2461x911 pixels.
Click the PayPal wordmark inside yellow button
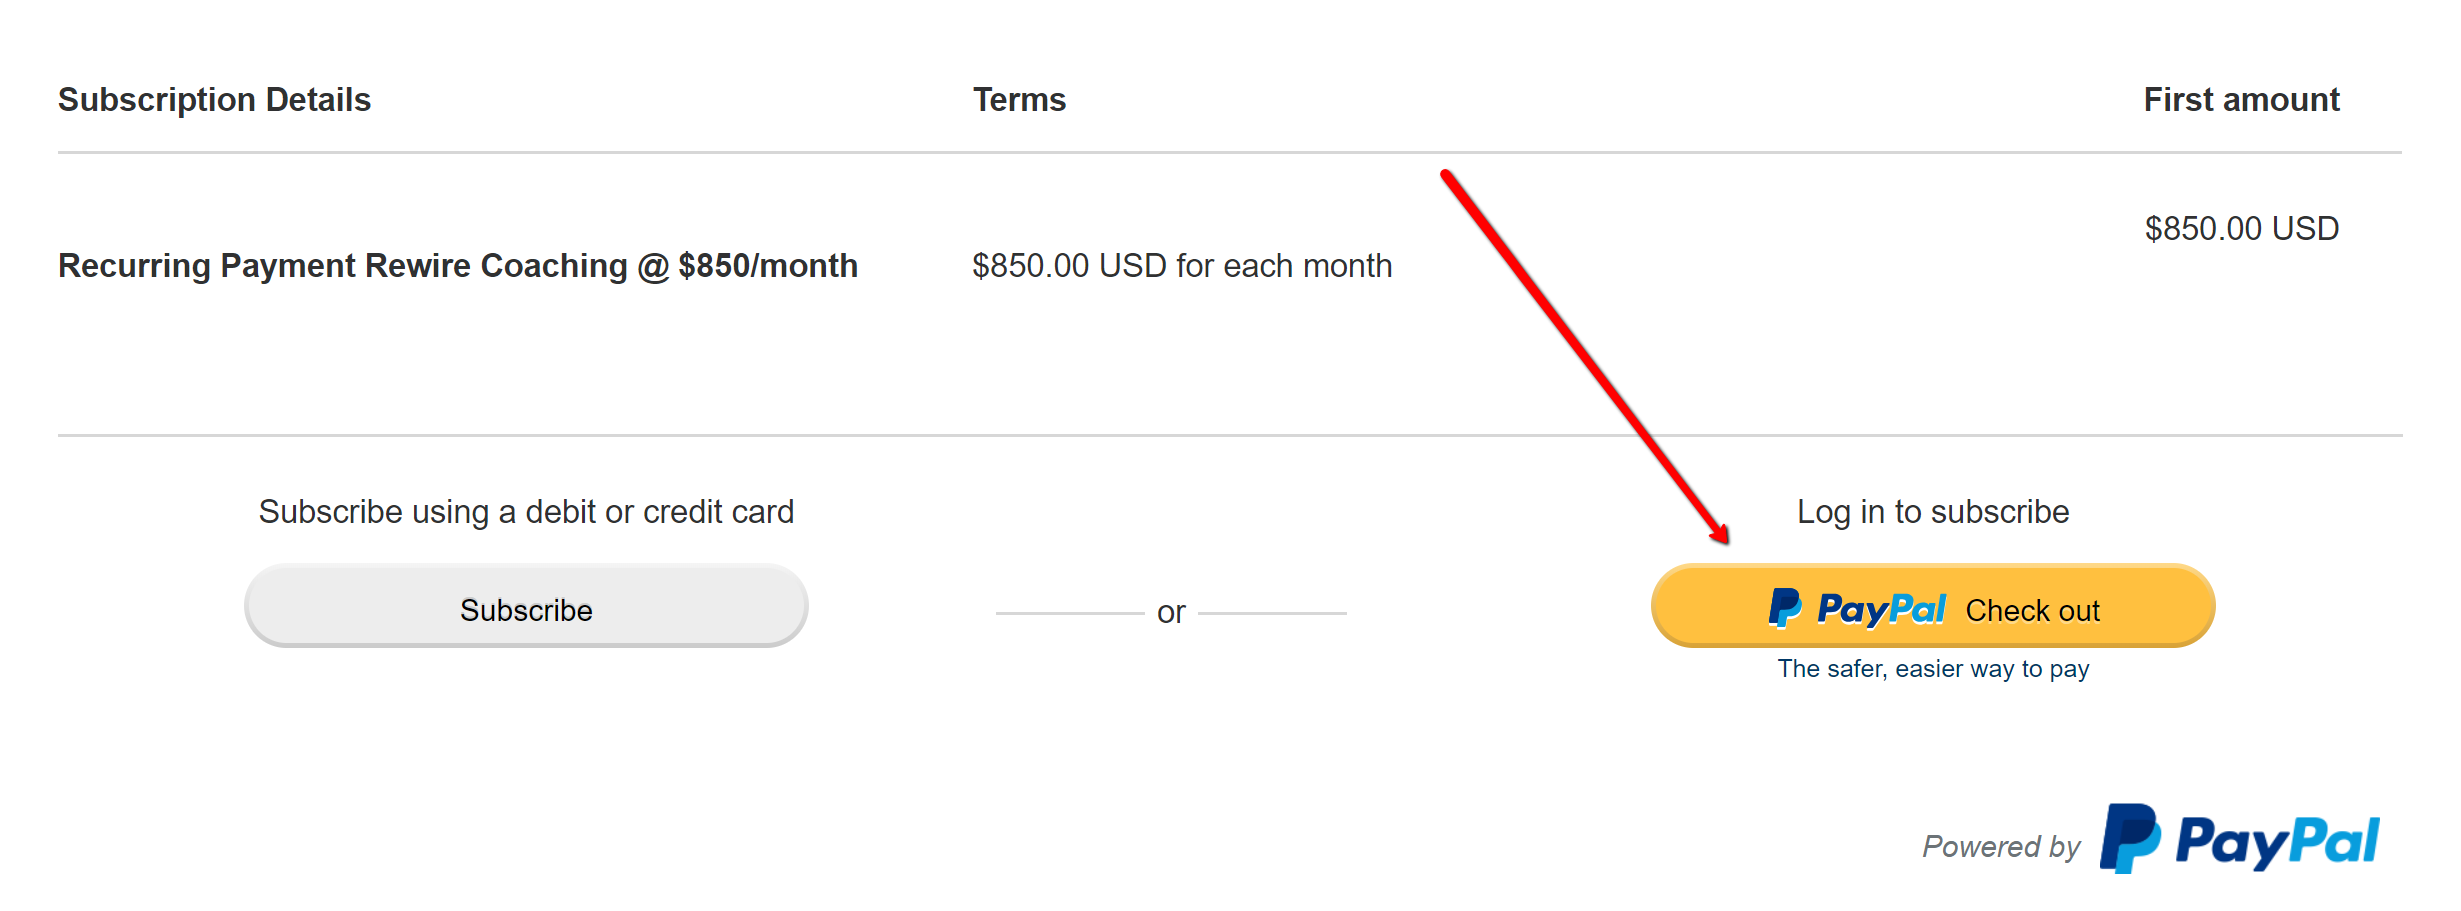[1881, 609]
